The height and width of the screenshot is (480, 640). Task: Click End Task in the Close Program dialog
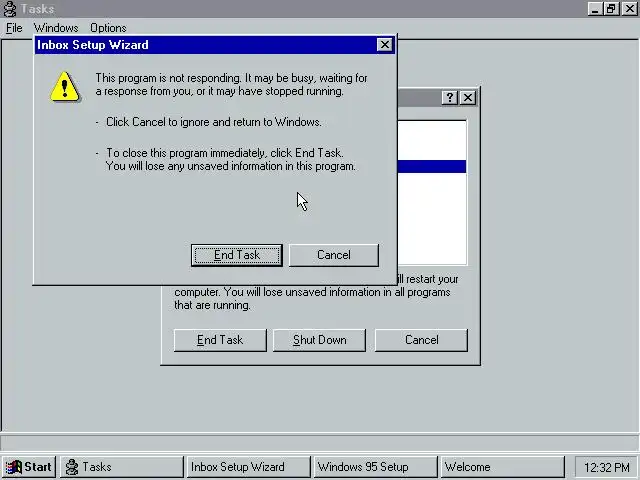(x=220, y=340)
